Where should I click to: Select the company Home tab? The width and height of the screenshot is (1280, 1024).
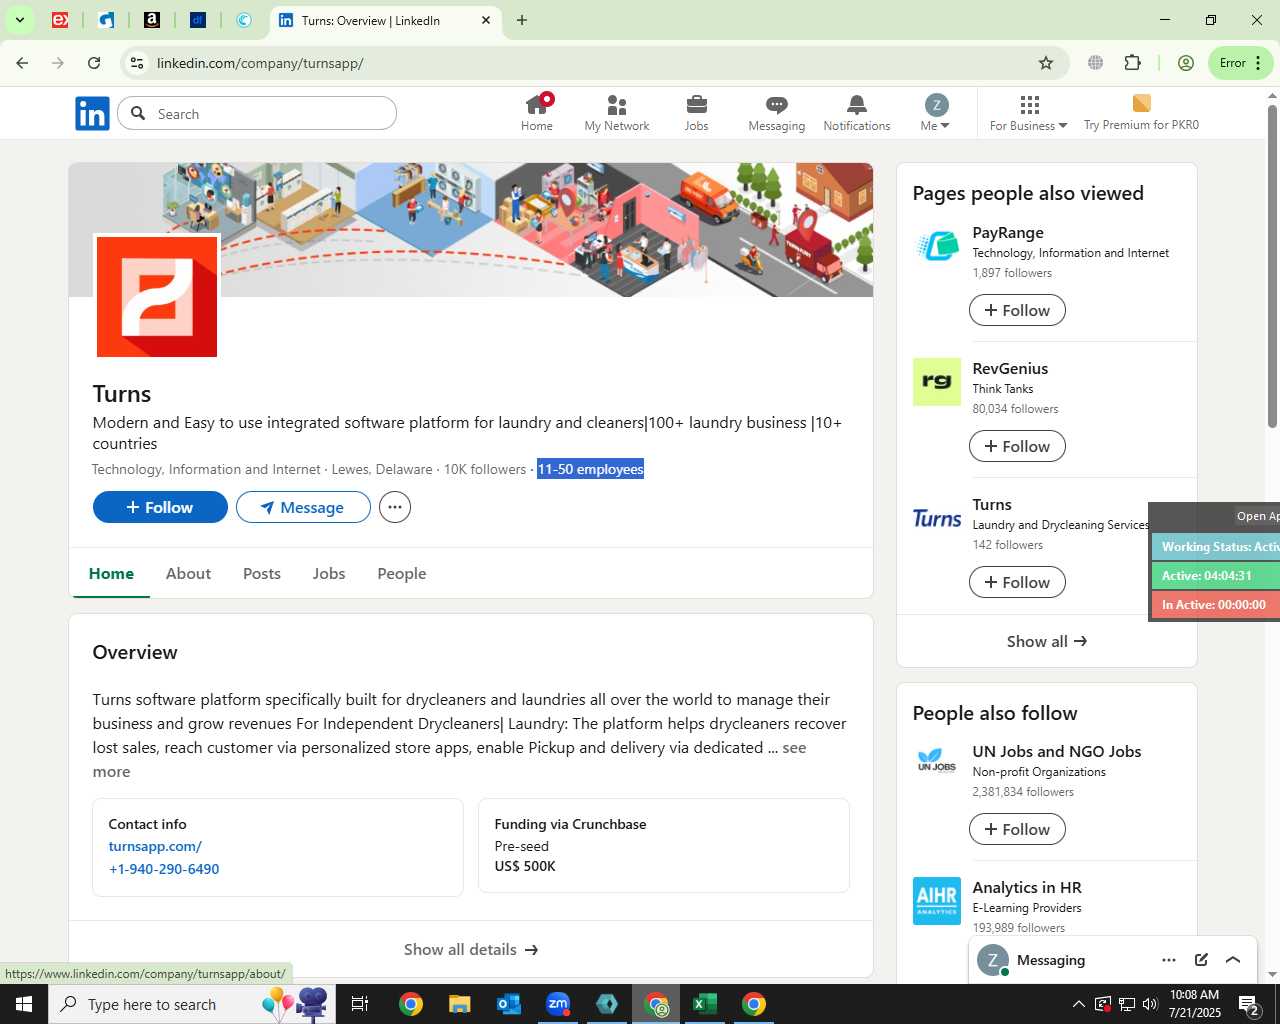coord(111,573)
